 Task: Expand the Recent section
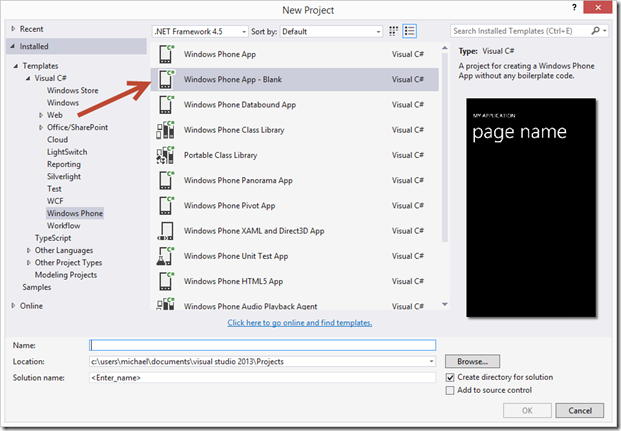(x=13, y=29)
